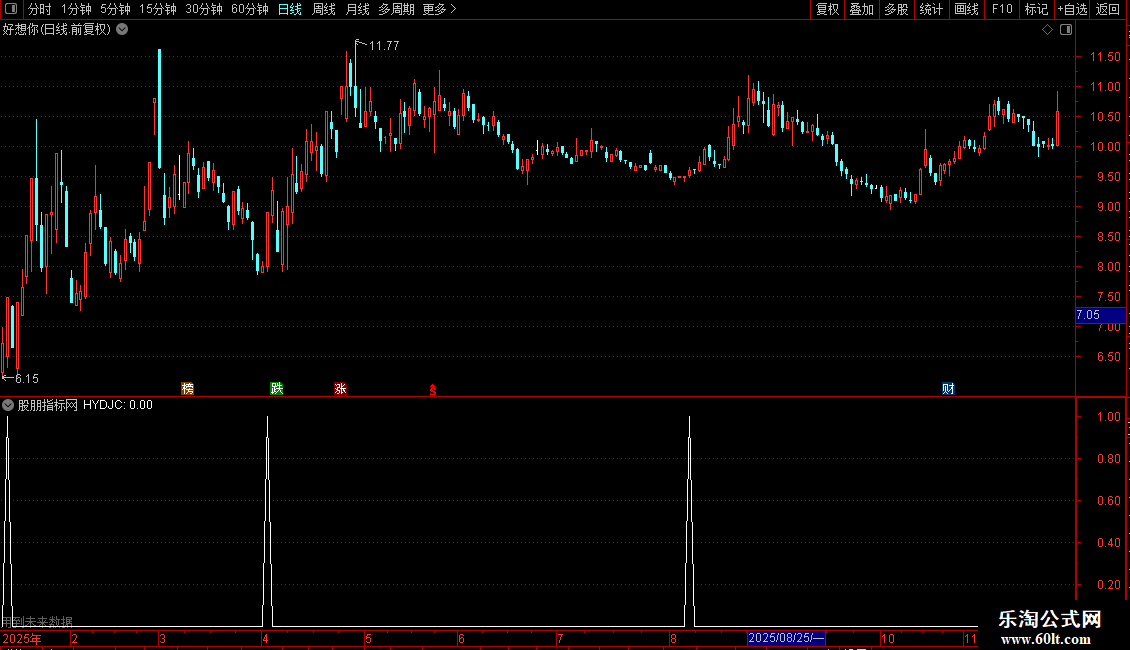Screen dimensions: 1130x650
Task: Click the 2025年 timeline label
Action: coord(22,638)
